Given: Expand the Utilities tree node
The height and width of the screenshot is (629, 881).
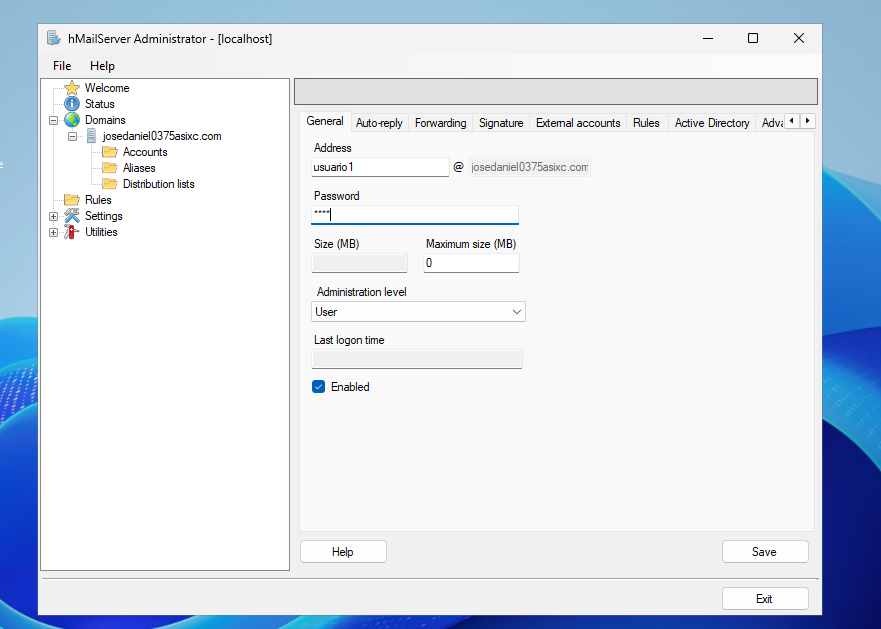Looking at the screenshot, I should 53,232.
